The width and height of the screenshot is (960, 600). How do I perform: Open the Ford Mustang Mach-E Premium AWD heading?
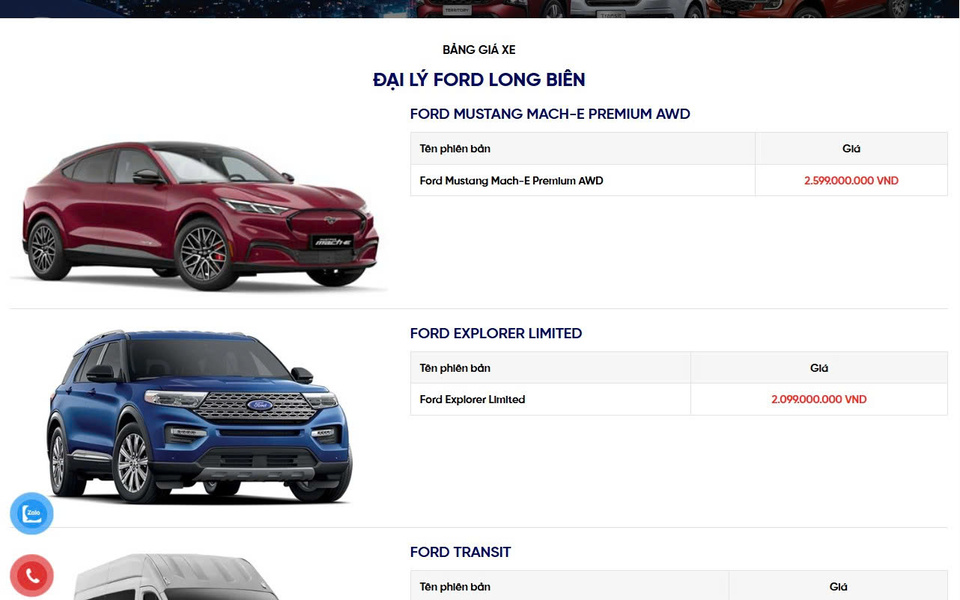point(550,114)
